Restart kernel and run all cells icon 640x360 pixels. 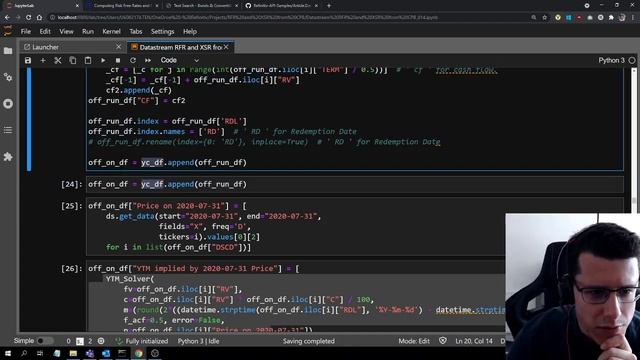(148, 60)
